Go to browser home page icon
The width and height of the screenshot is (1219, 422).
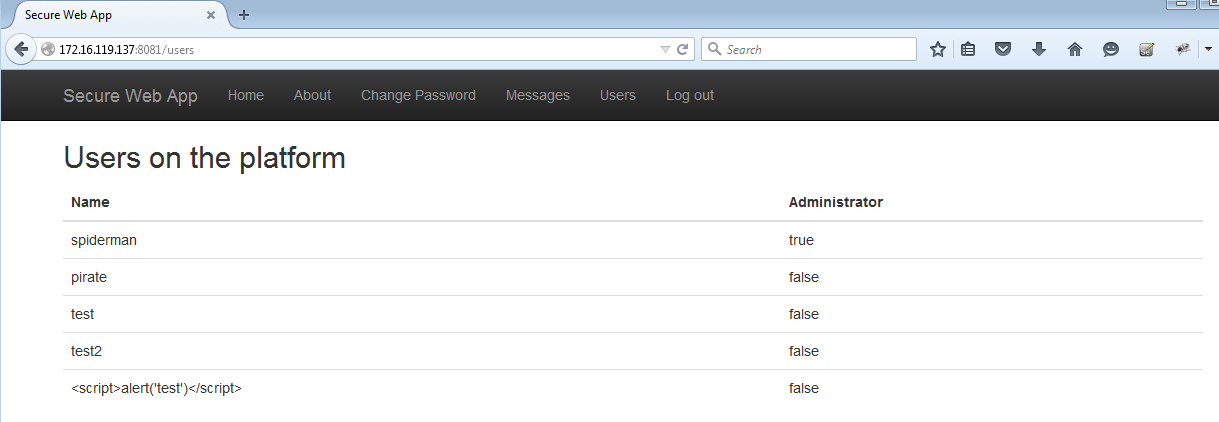pyautogui.click(x=1075, y=49)
